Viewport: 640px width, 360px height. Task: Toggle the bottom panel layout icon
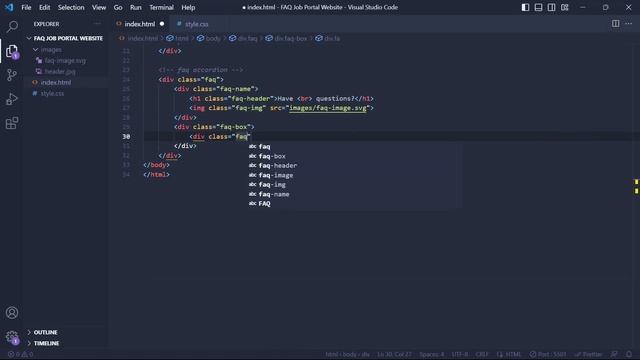coord(538,7)
